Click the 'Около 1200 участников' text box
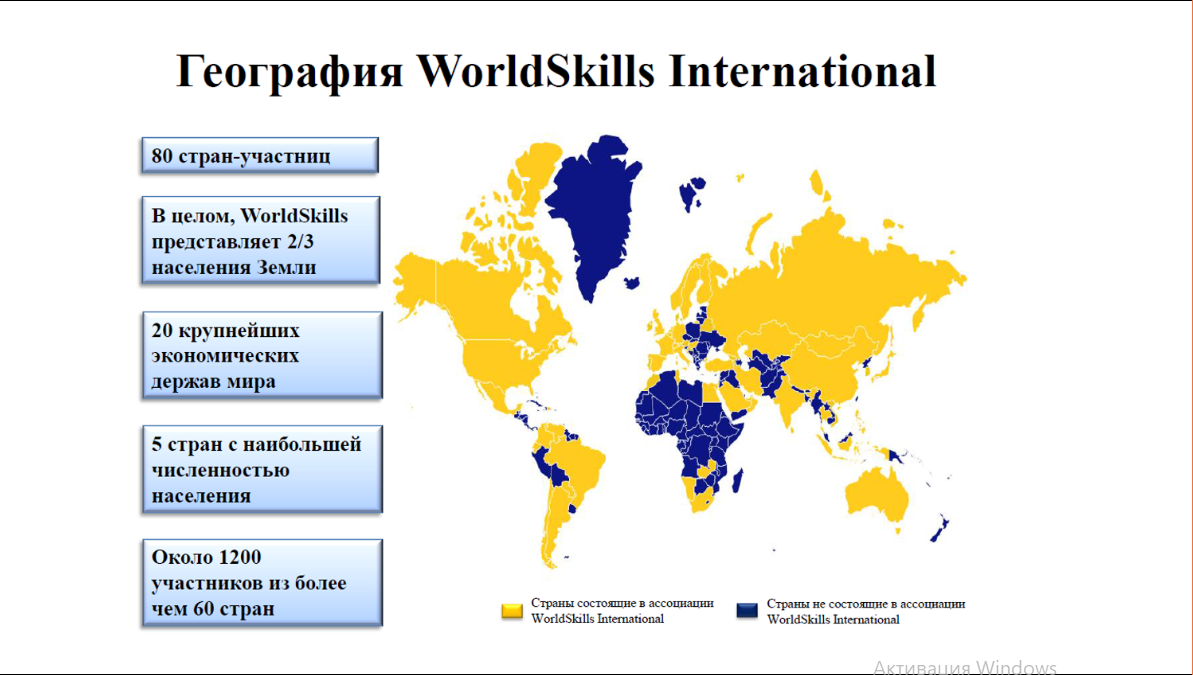The image size is (1193, 675). click(x=262, y=583)
